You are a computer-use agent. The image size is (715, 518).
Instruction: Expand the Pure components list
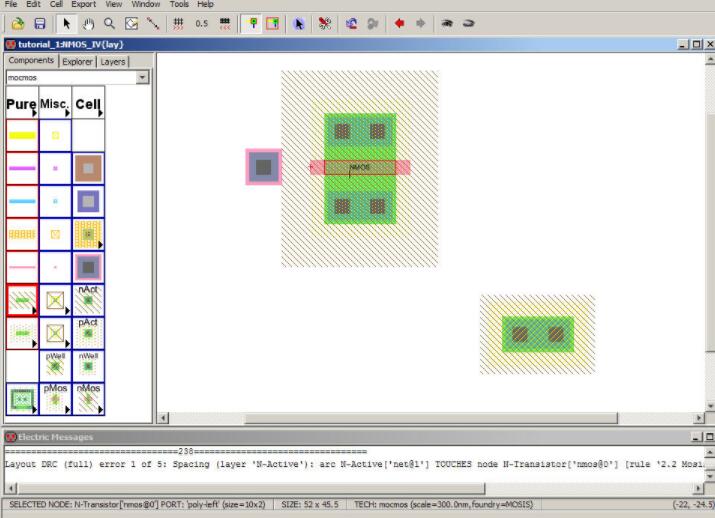[x=22, y=104]
